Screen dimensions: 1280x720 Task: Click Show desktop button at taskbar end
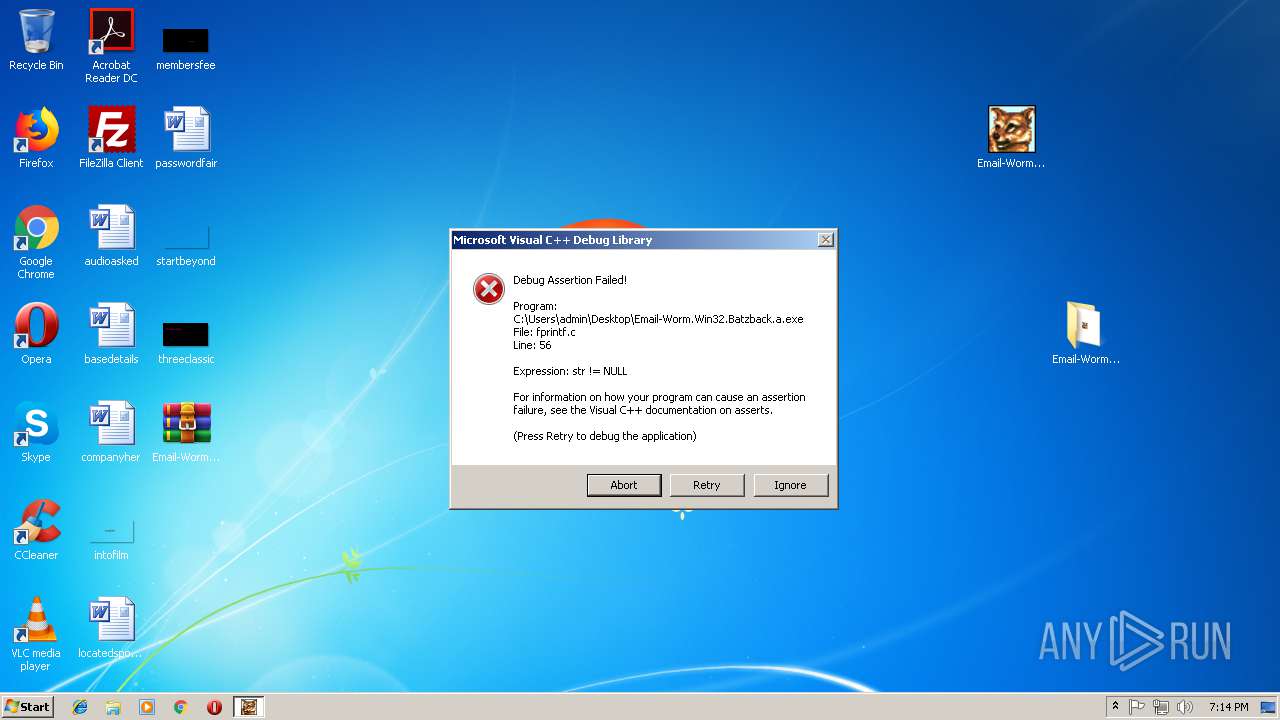point(1269,707)
